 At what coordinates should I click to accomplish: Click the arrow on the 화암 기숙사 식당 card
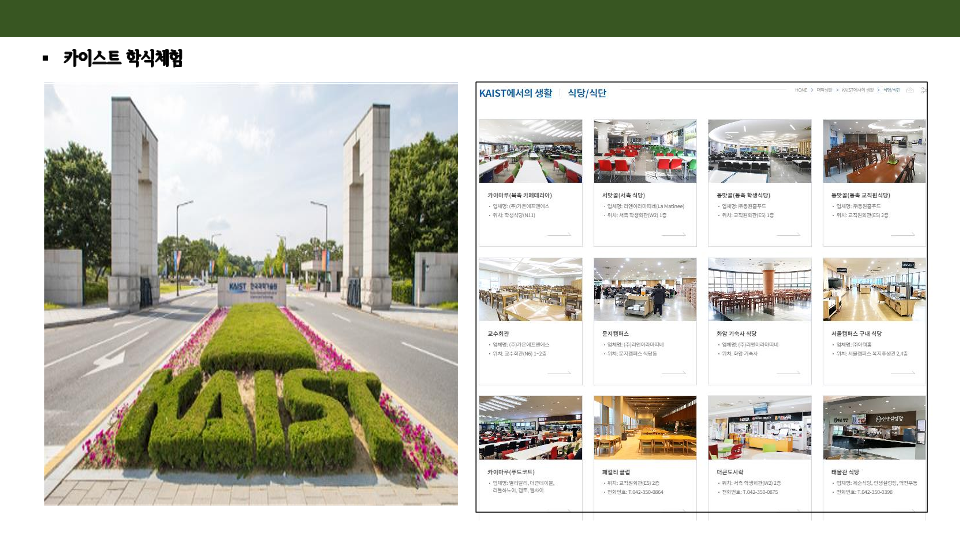coord(788,372)
